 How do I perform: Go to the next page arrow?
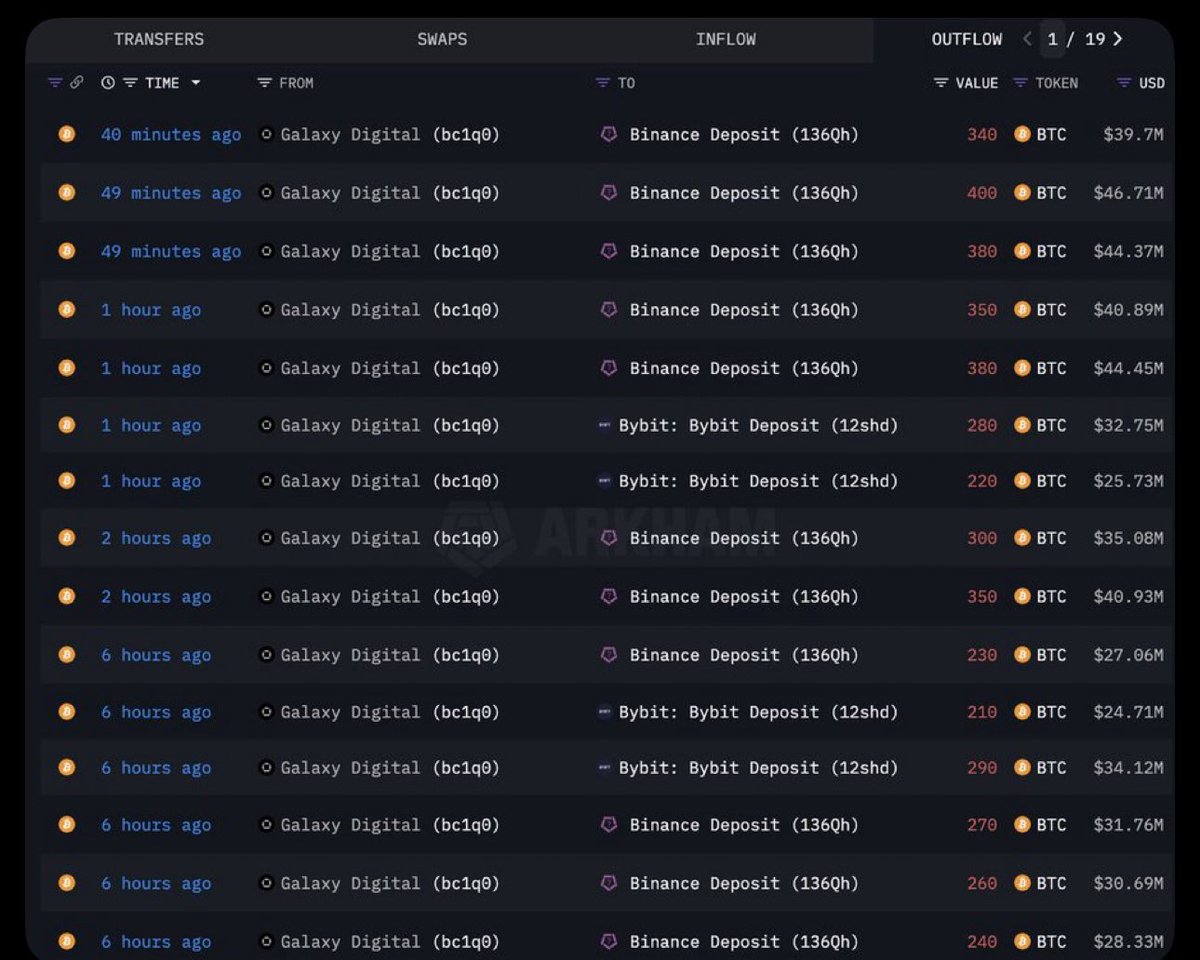click(1118, 39)
